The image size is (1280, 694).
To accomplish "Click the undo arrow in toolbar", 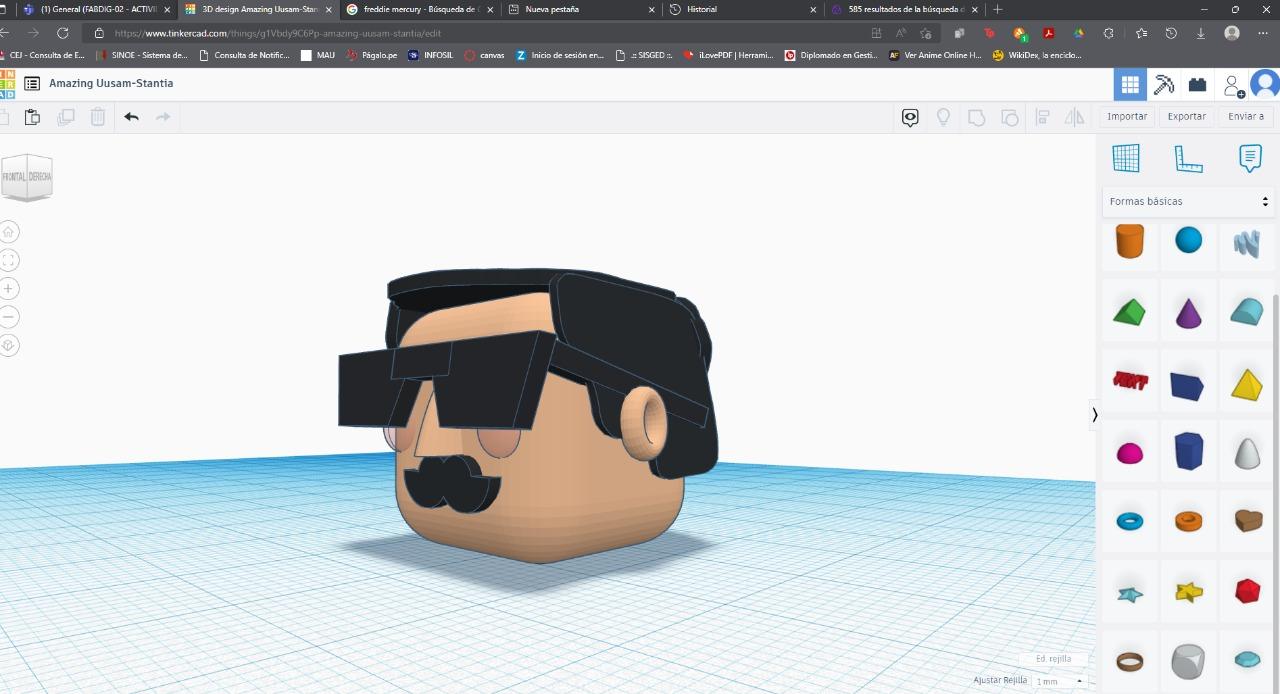I will (x=131, y=117).
